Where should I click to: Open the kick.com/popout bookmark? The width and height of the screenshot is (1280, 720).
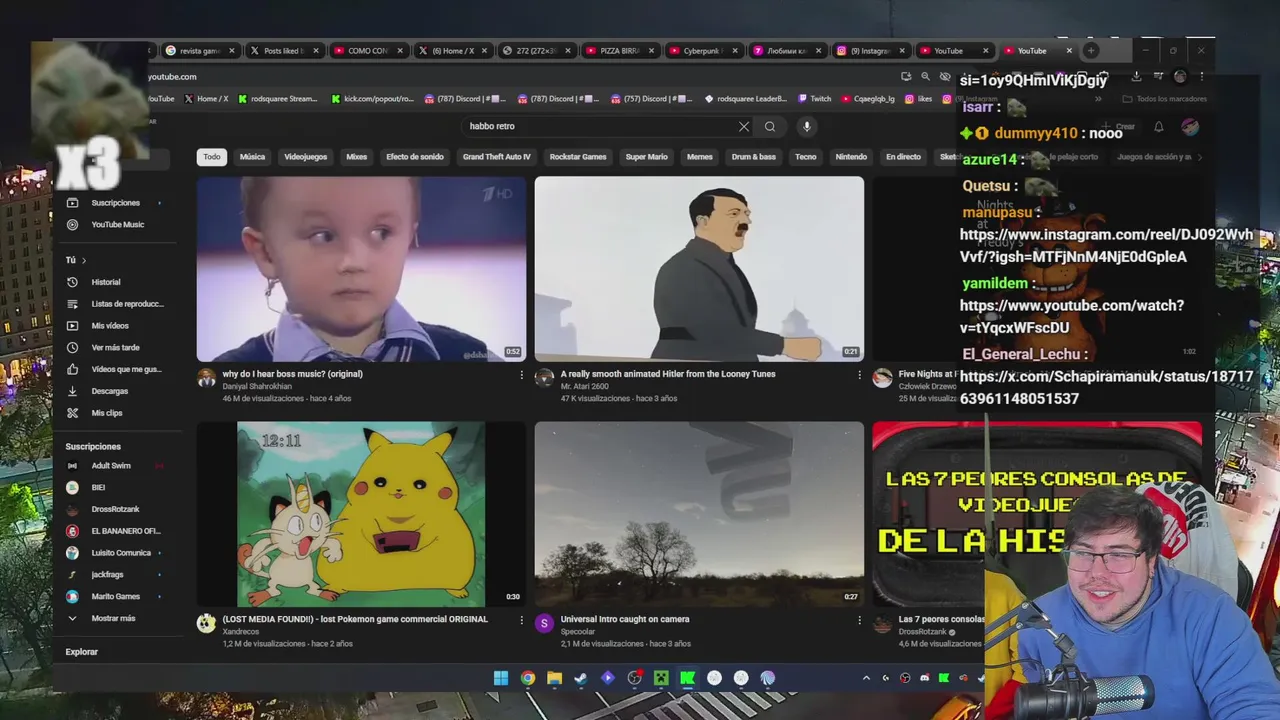pyautogui.click(x=372, y=99)
